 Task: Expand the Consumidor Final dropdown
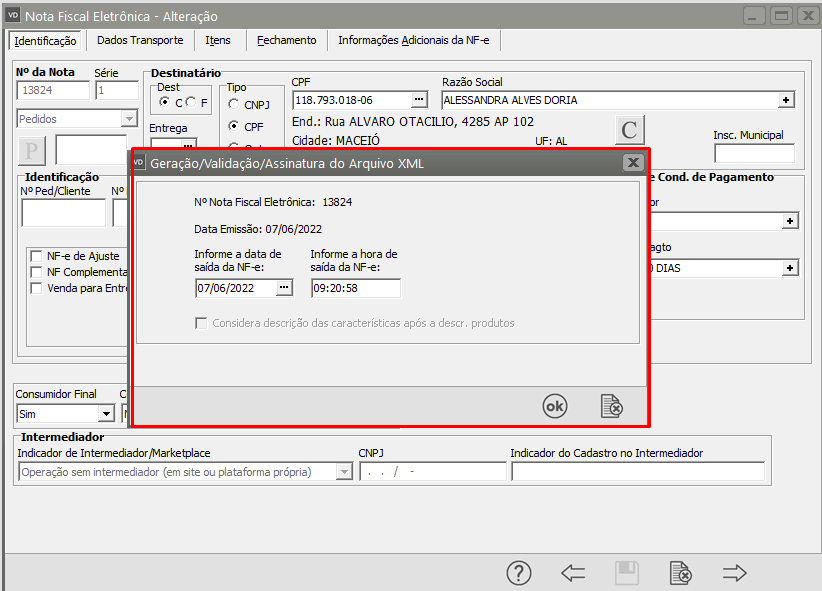pos(106,414)
